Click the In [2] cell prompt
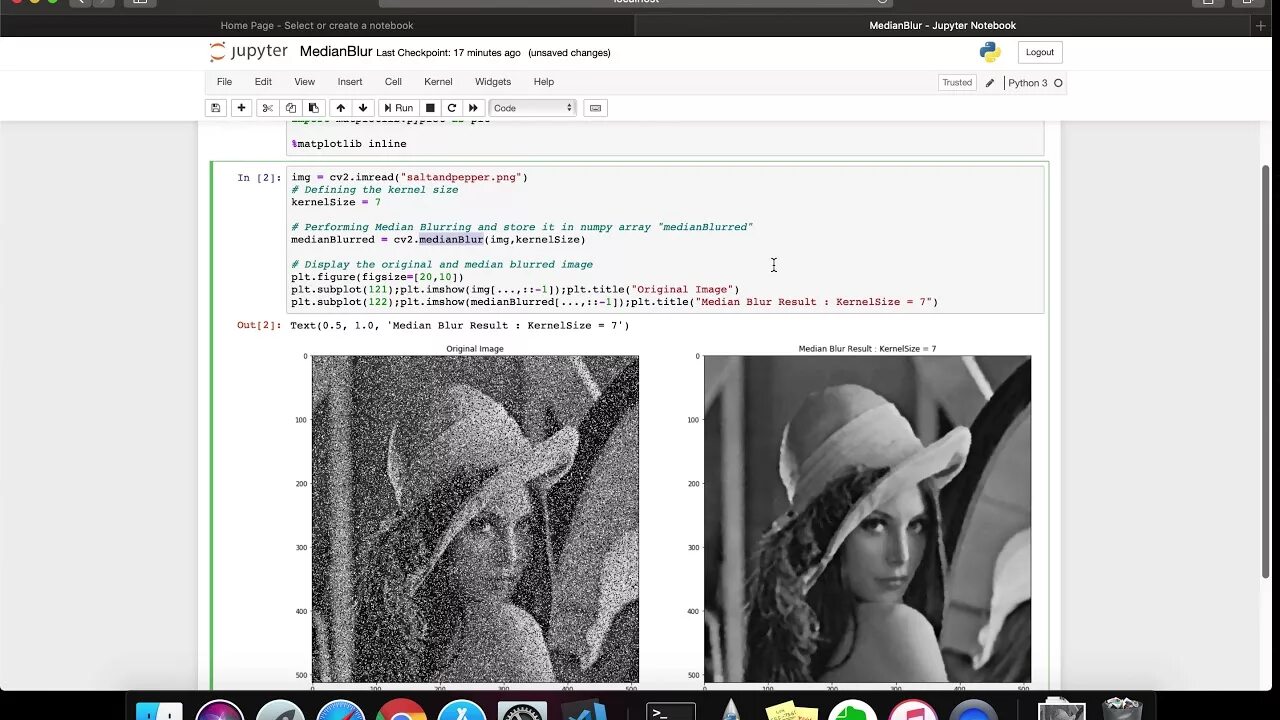The height and width of the screenshot is (720, 1280). coord(259,178)
